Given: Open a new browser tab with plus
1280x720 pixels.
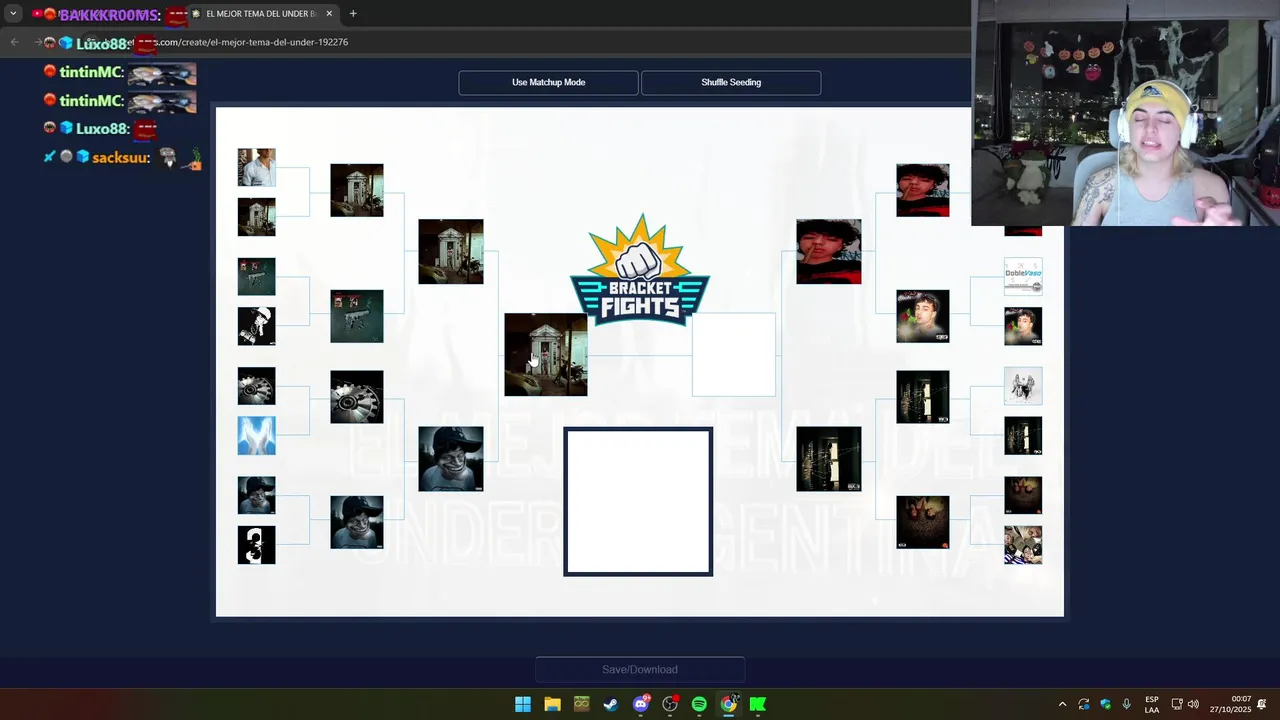Looking at the screenshot, I should coord(353,14).
